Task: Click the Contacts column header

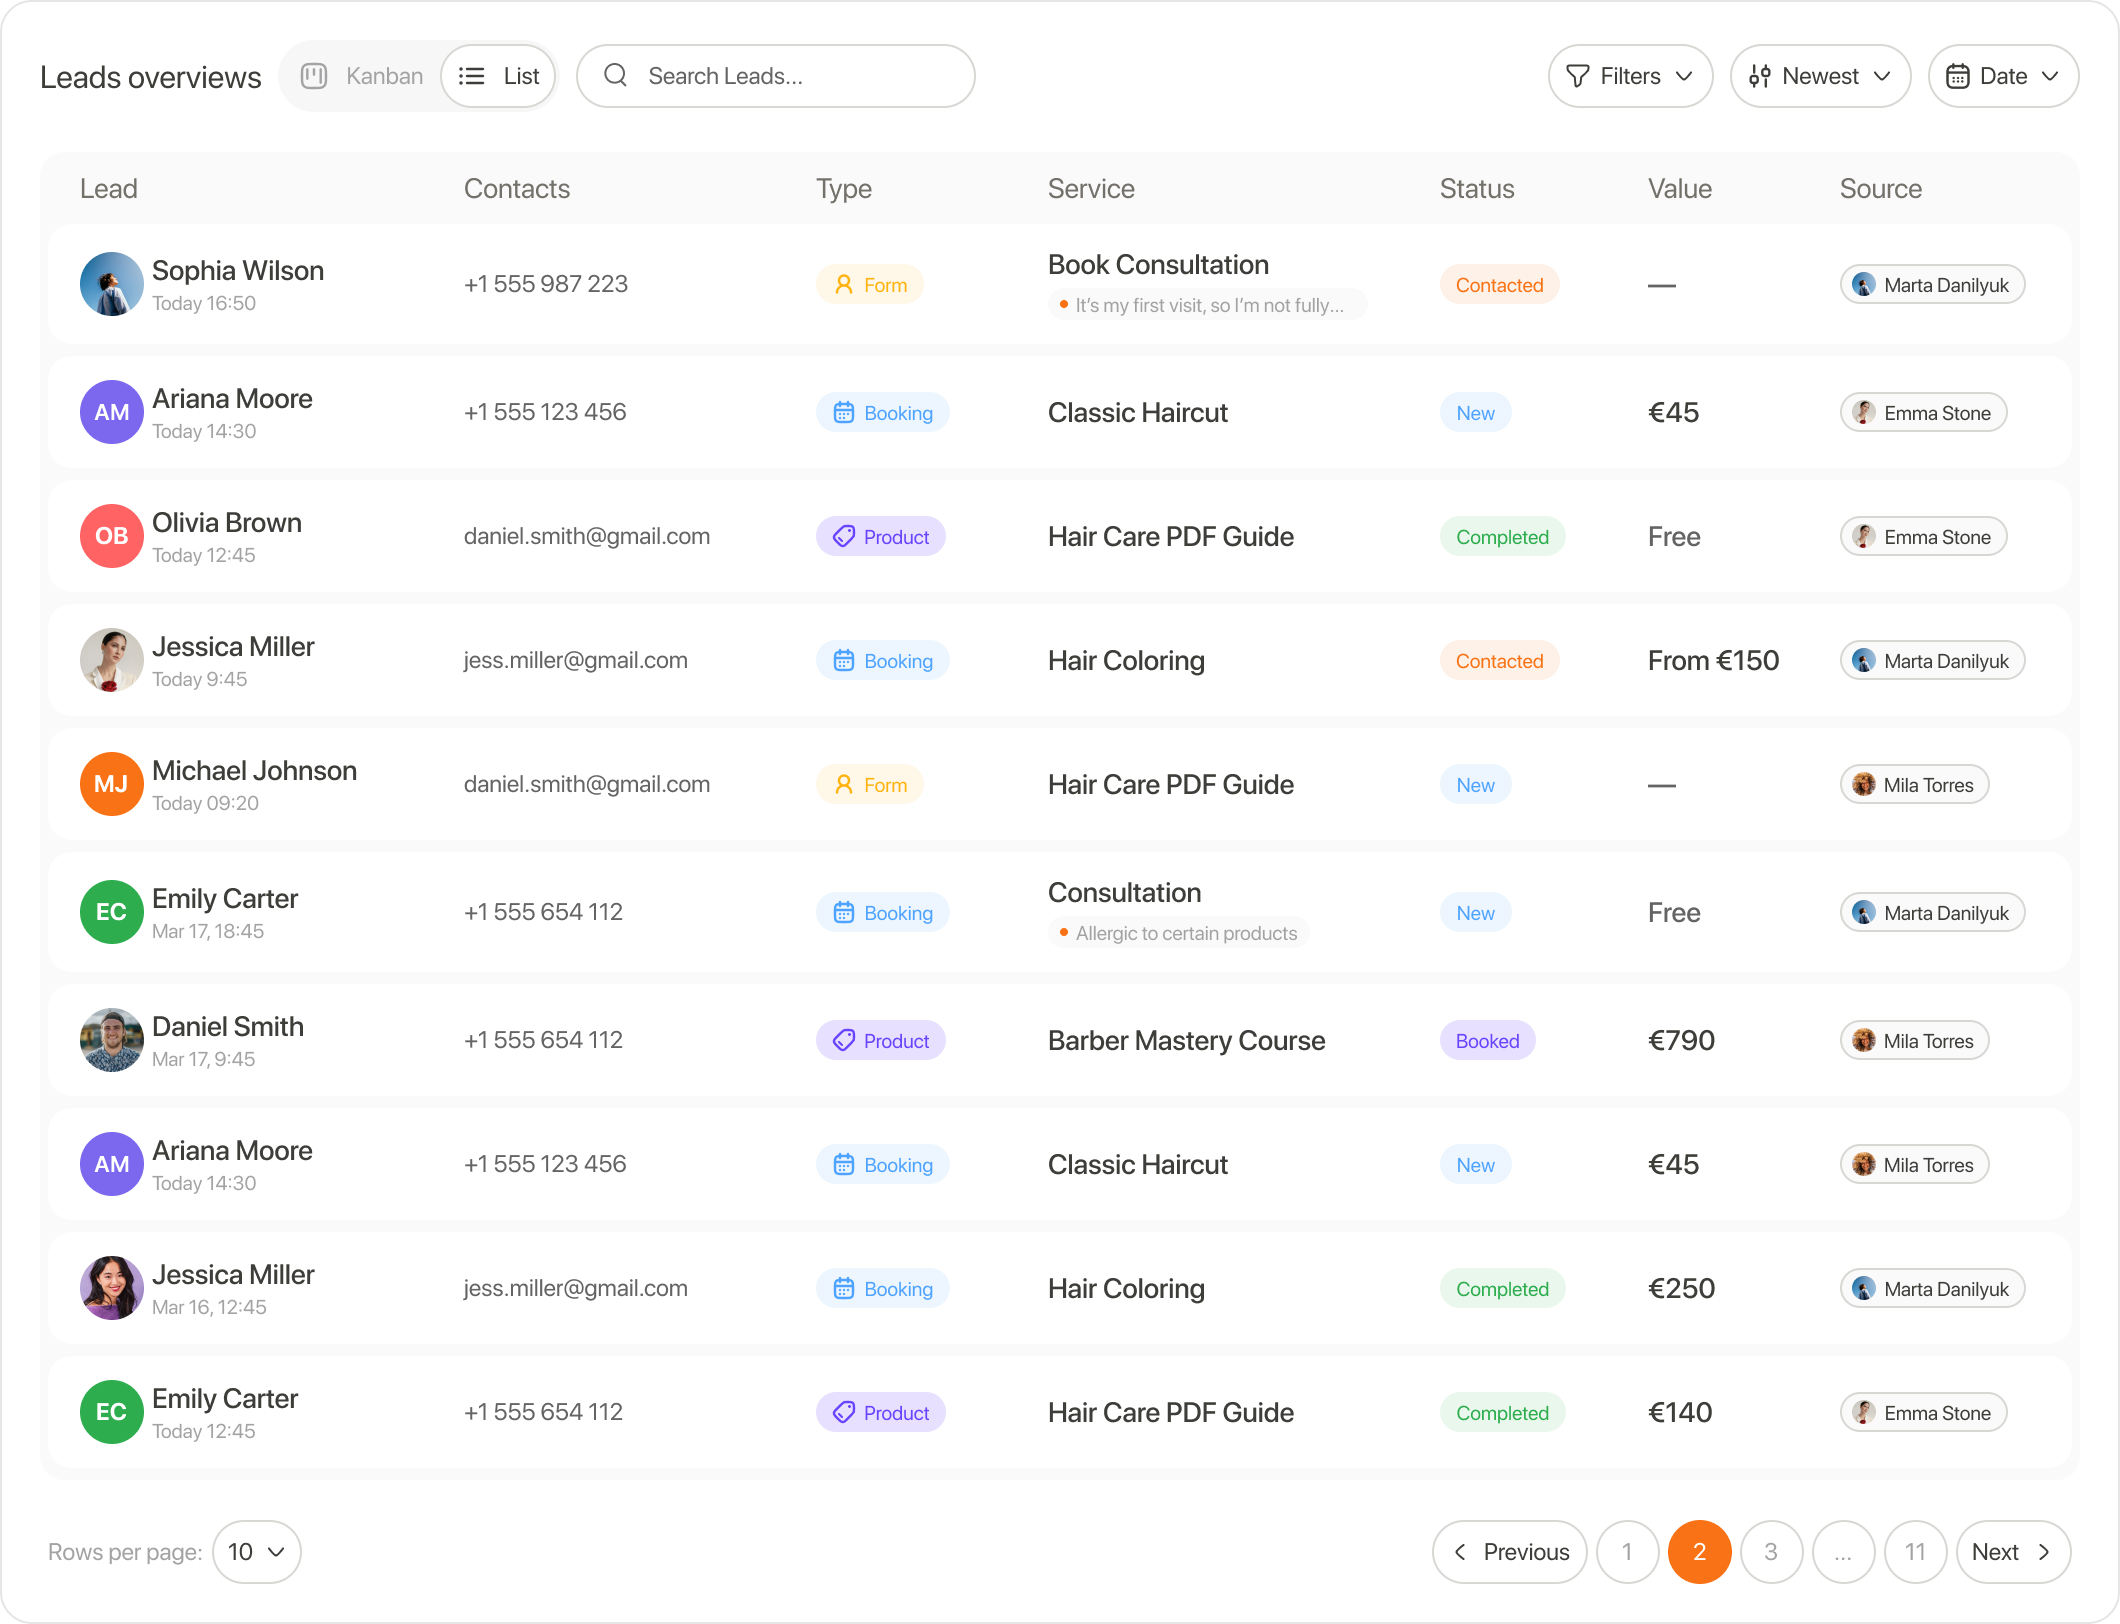Action: click(517, 189)
